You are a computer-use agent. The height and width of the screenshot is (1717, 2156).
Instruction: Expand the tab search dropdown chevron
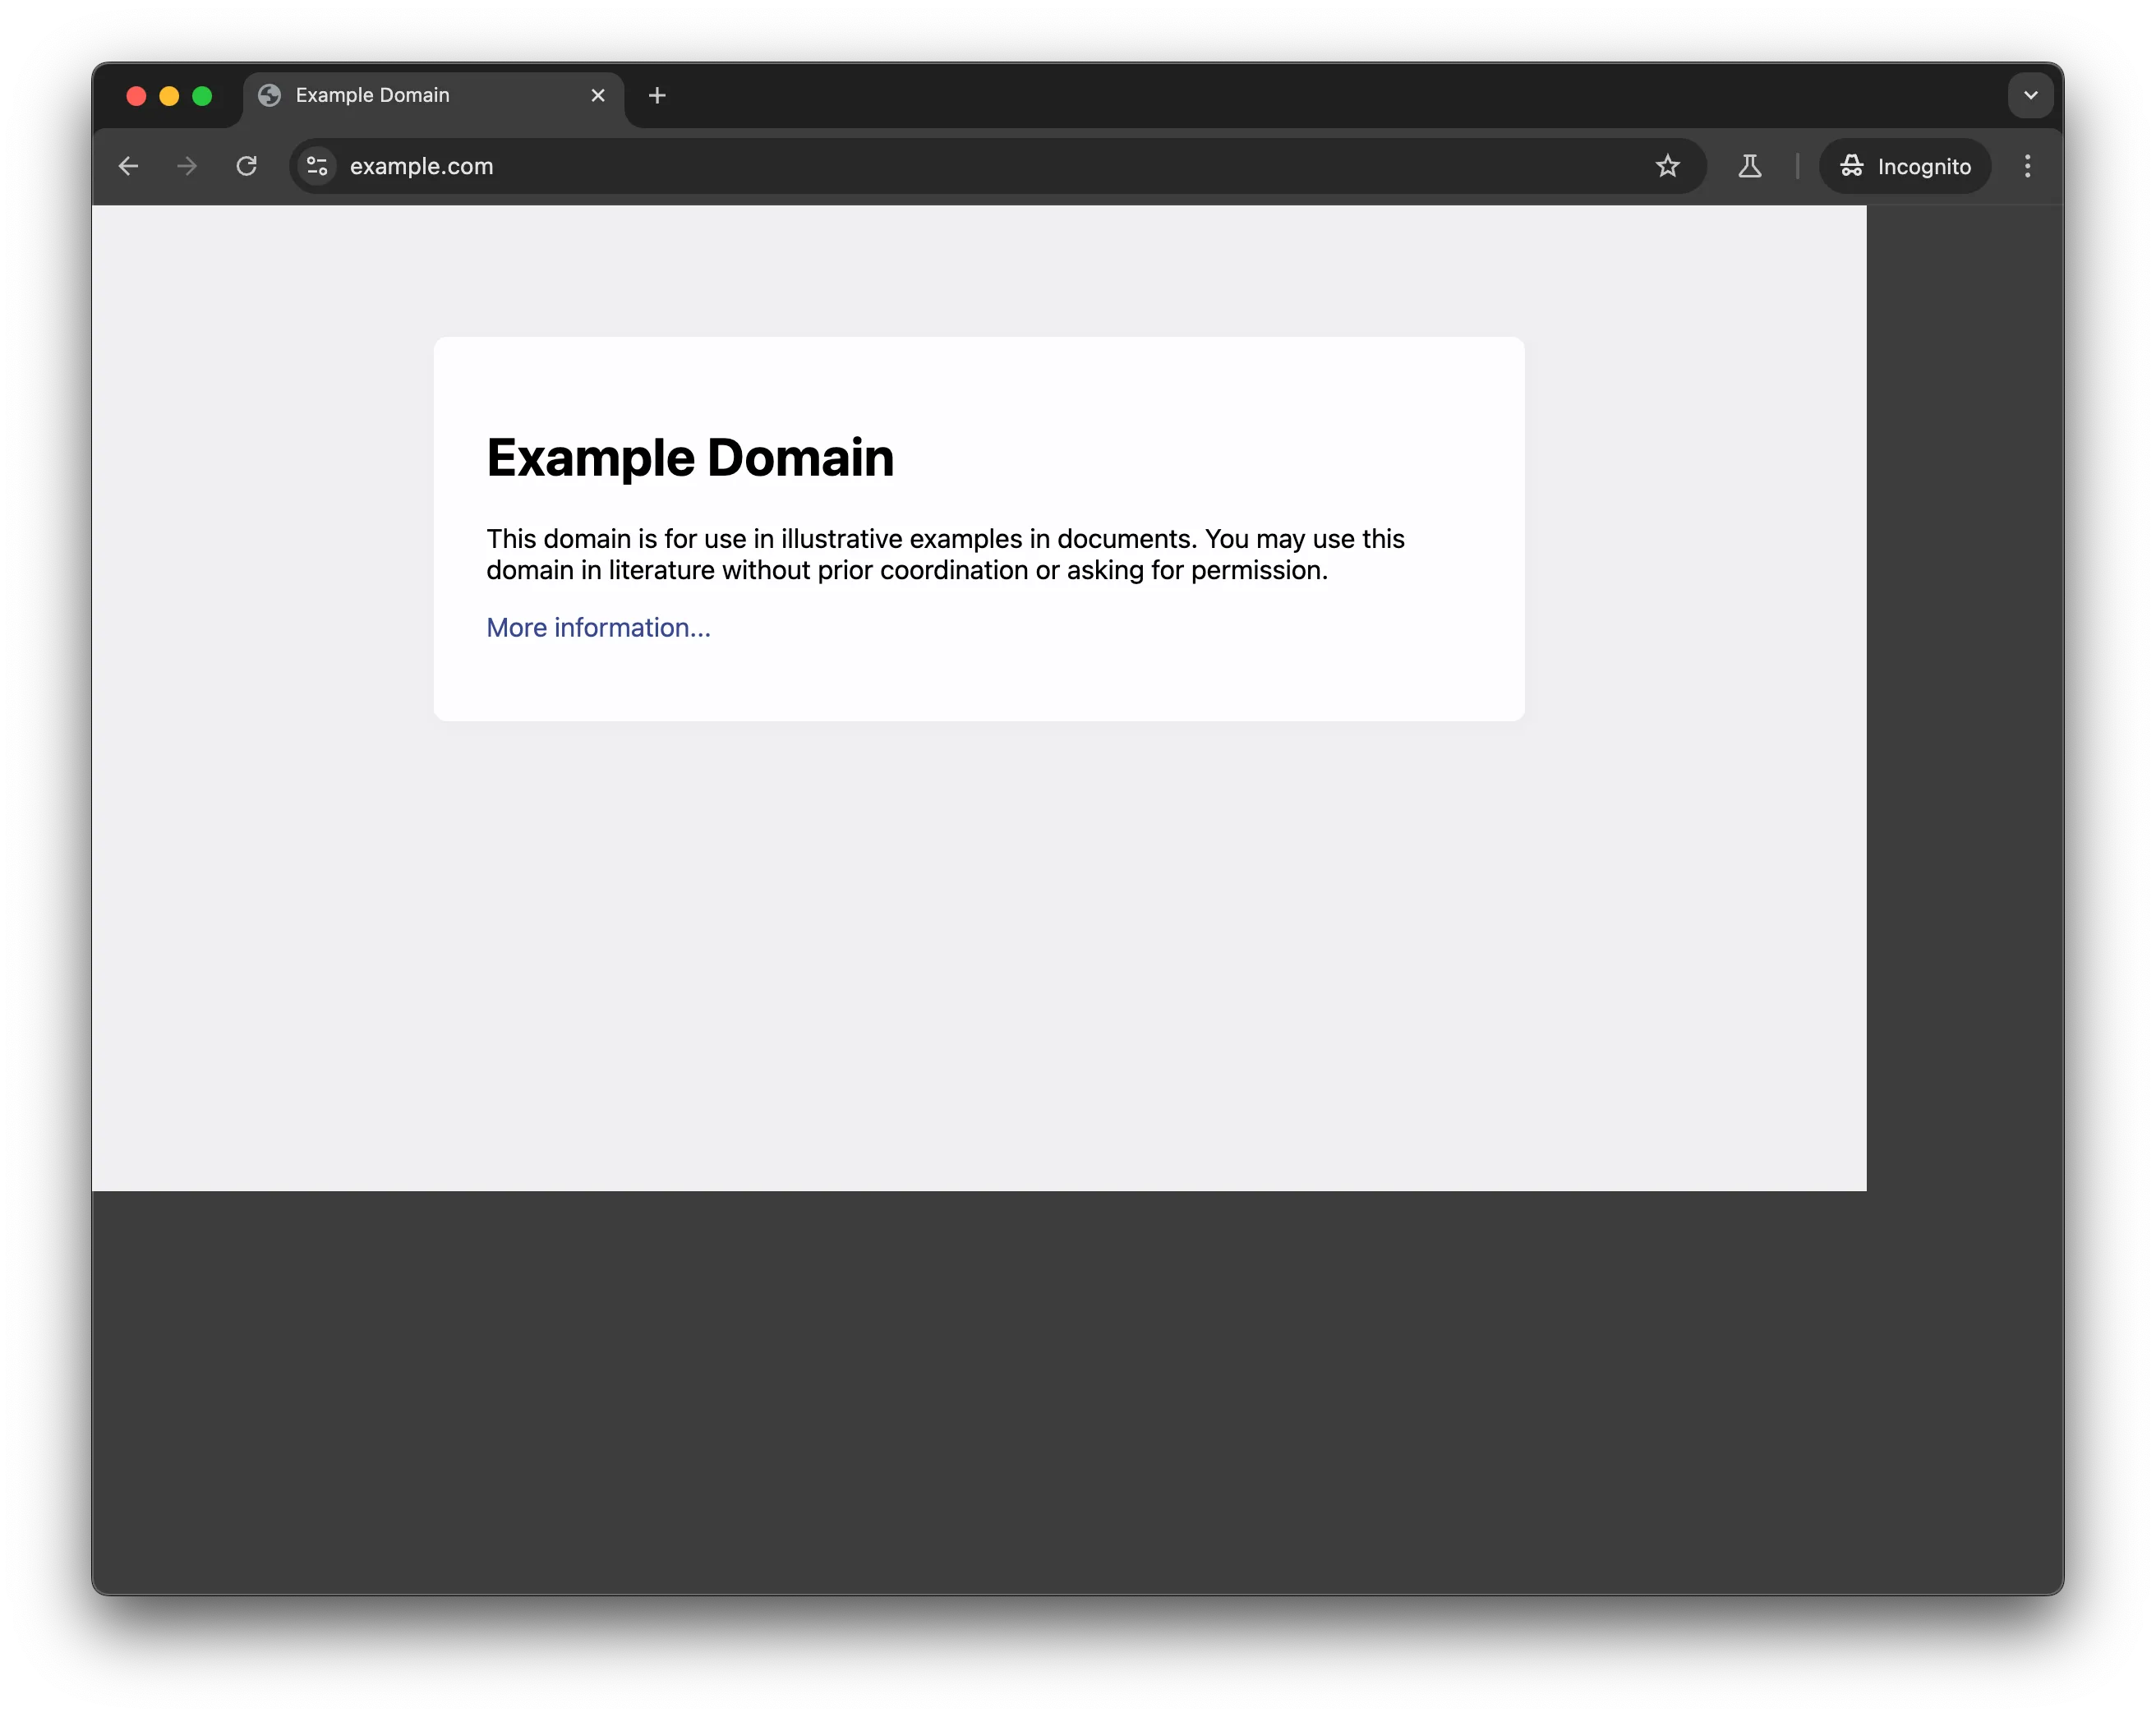tap(2030, 95)
